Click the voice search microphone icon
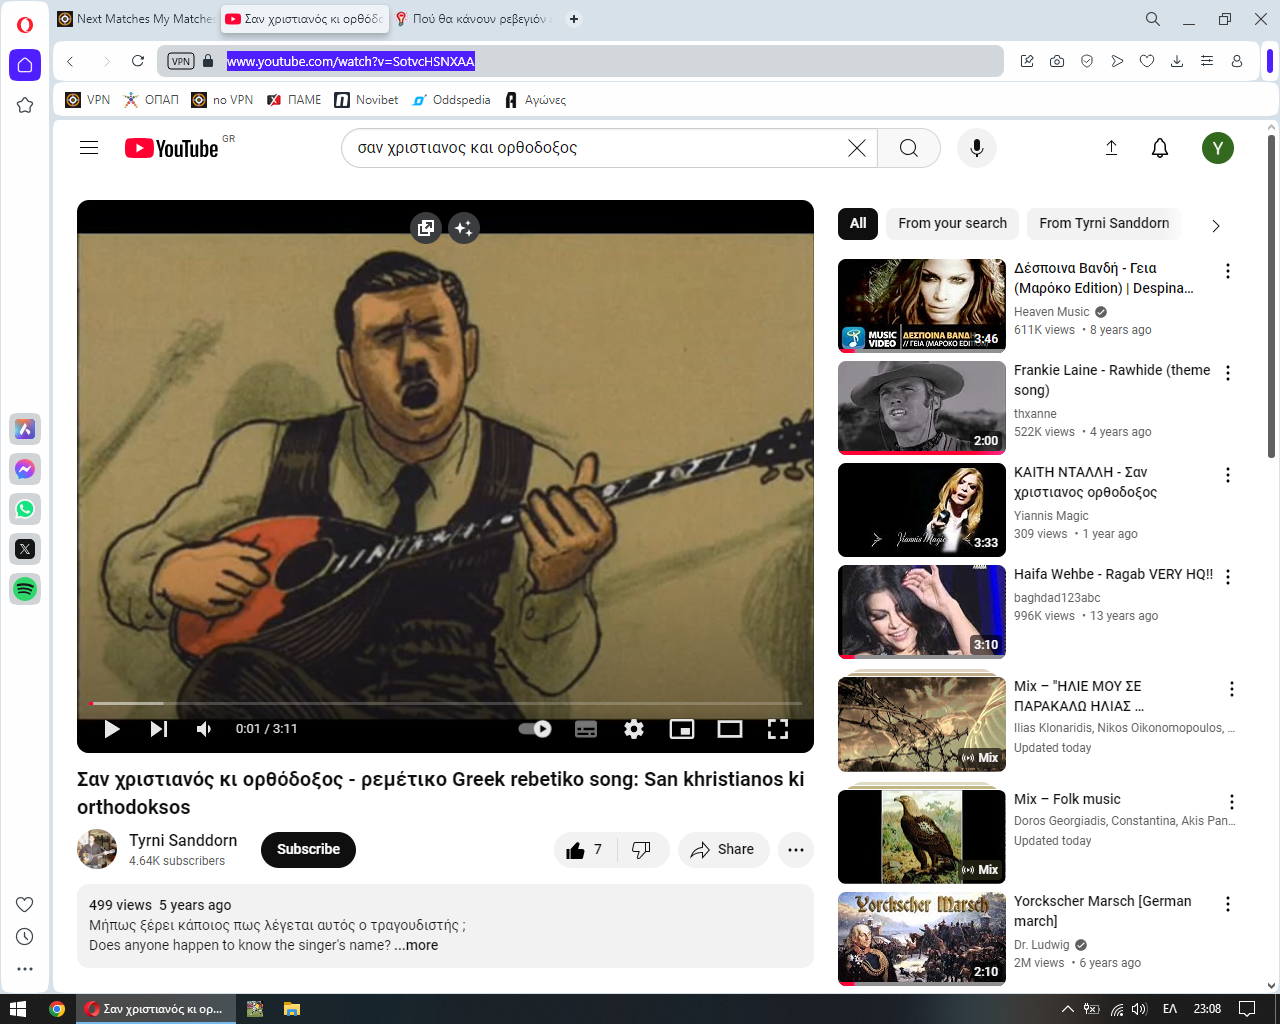 pos(976,148)
